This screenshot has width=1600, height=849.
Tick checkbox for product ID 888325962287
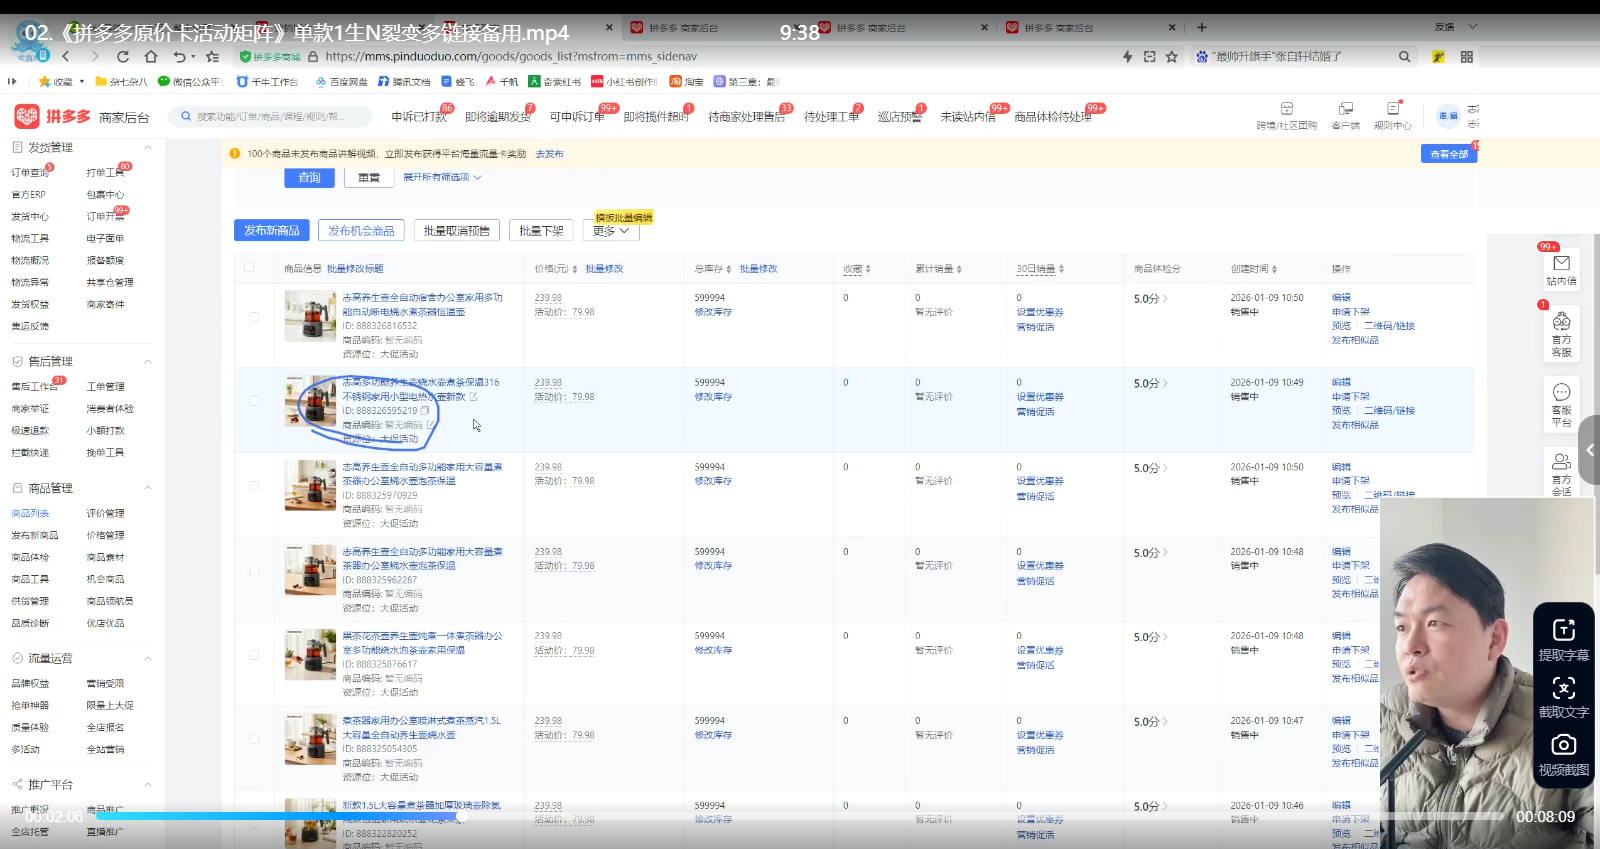254,570
